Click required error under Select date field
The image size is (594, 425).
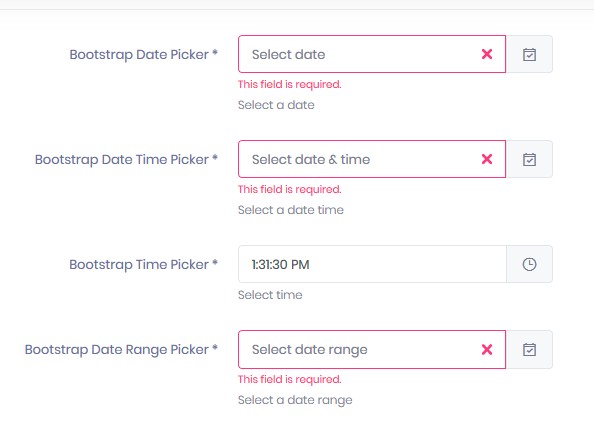[290, 84]
